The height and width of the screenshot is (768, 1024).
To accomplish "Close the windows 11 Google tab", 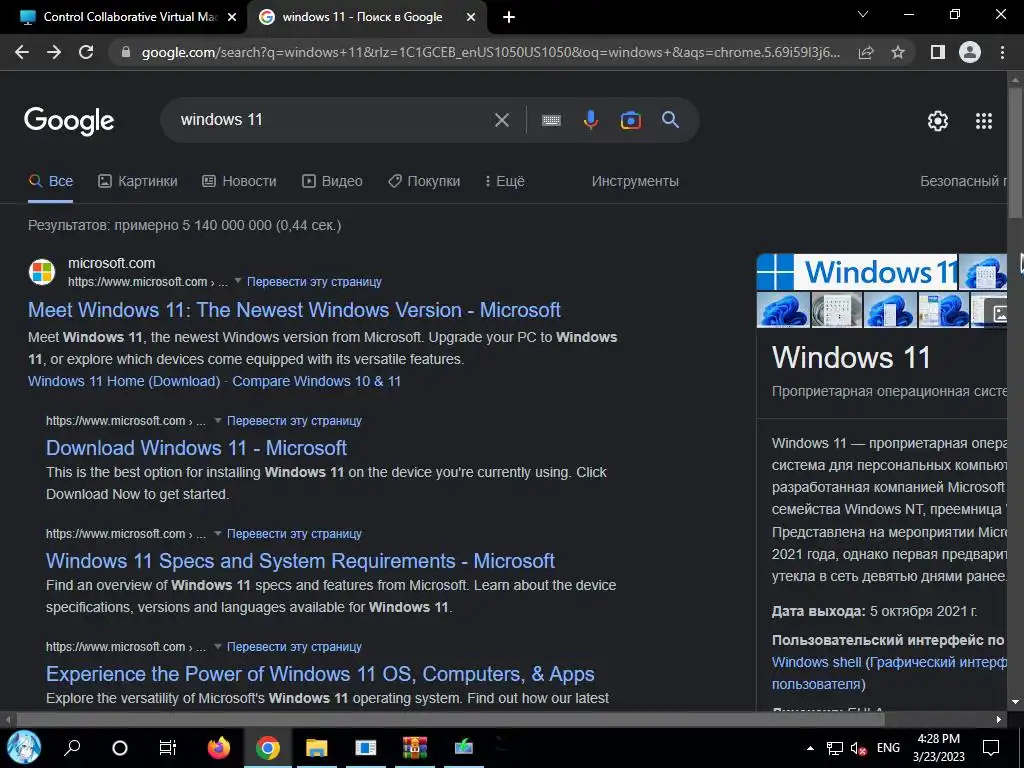I will pyautogui.click(x=471, y=17).
